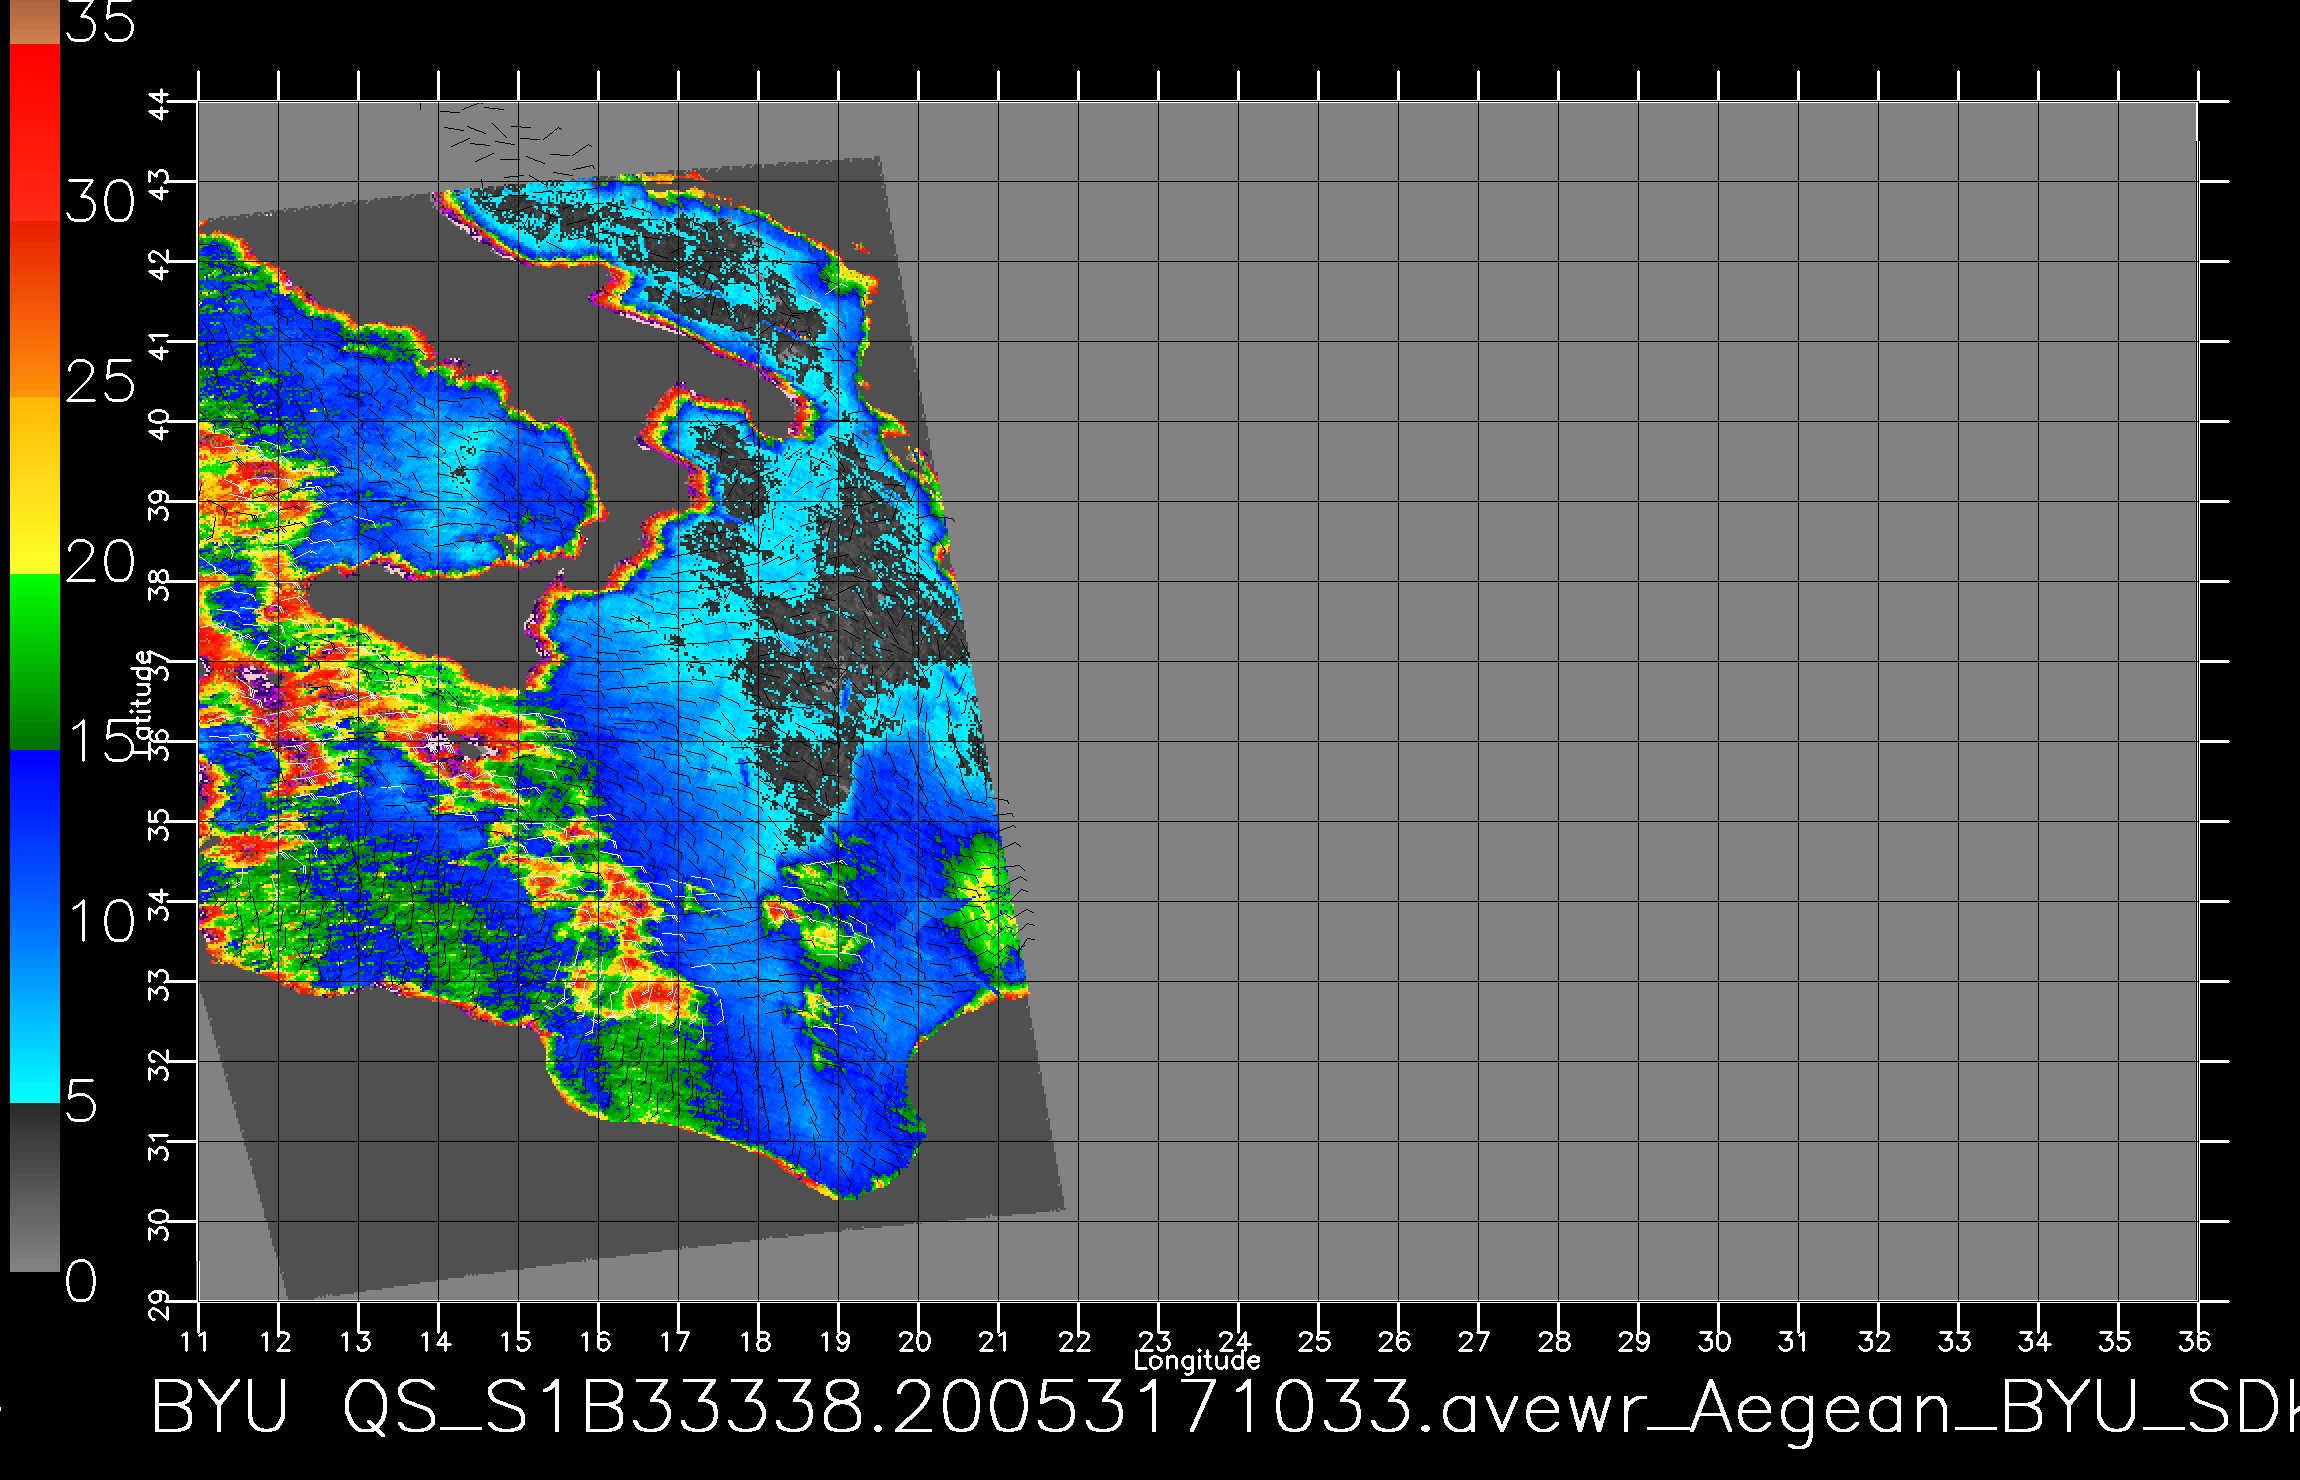
Task: Click longitude axis tick label 30
Action: point(1715,1341)
